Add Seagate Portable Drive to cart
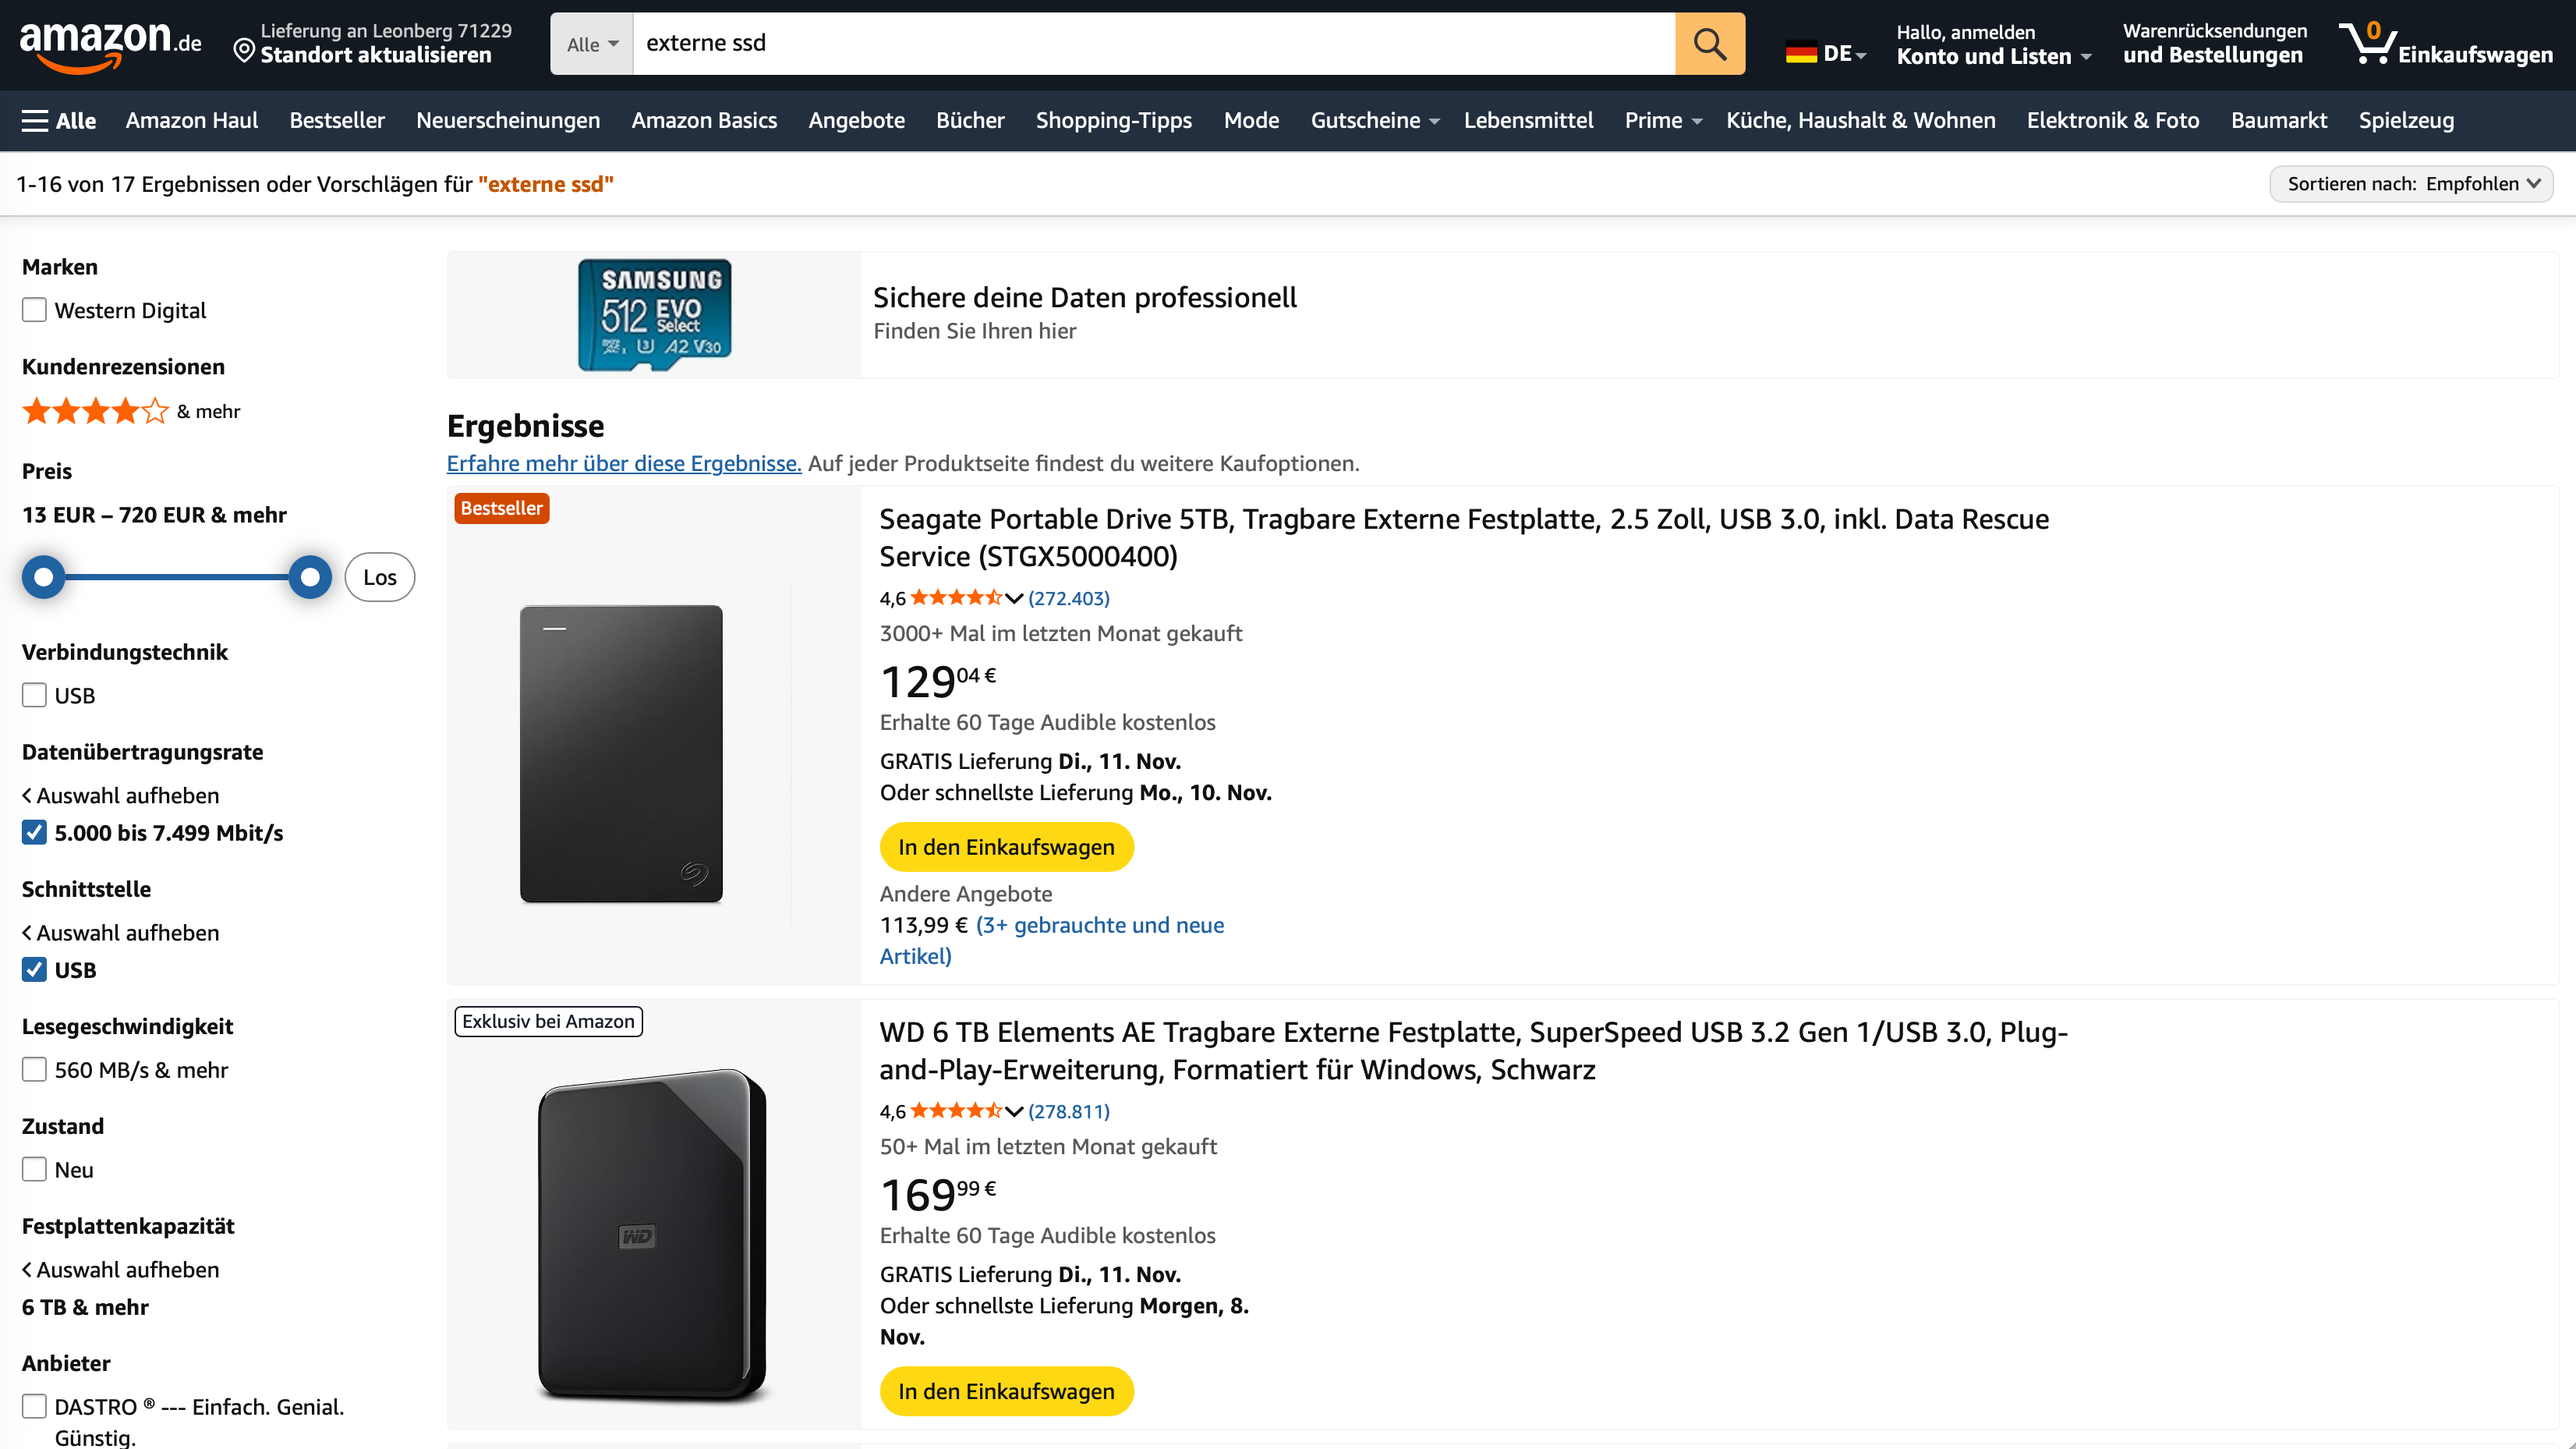Screen dimensions: 2576x1449 [1006, 847]
